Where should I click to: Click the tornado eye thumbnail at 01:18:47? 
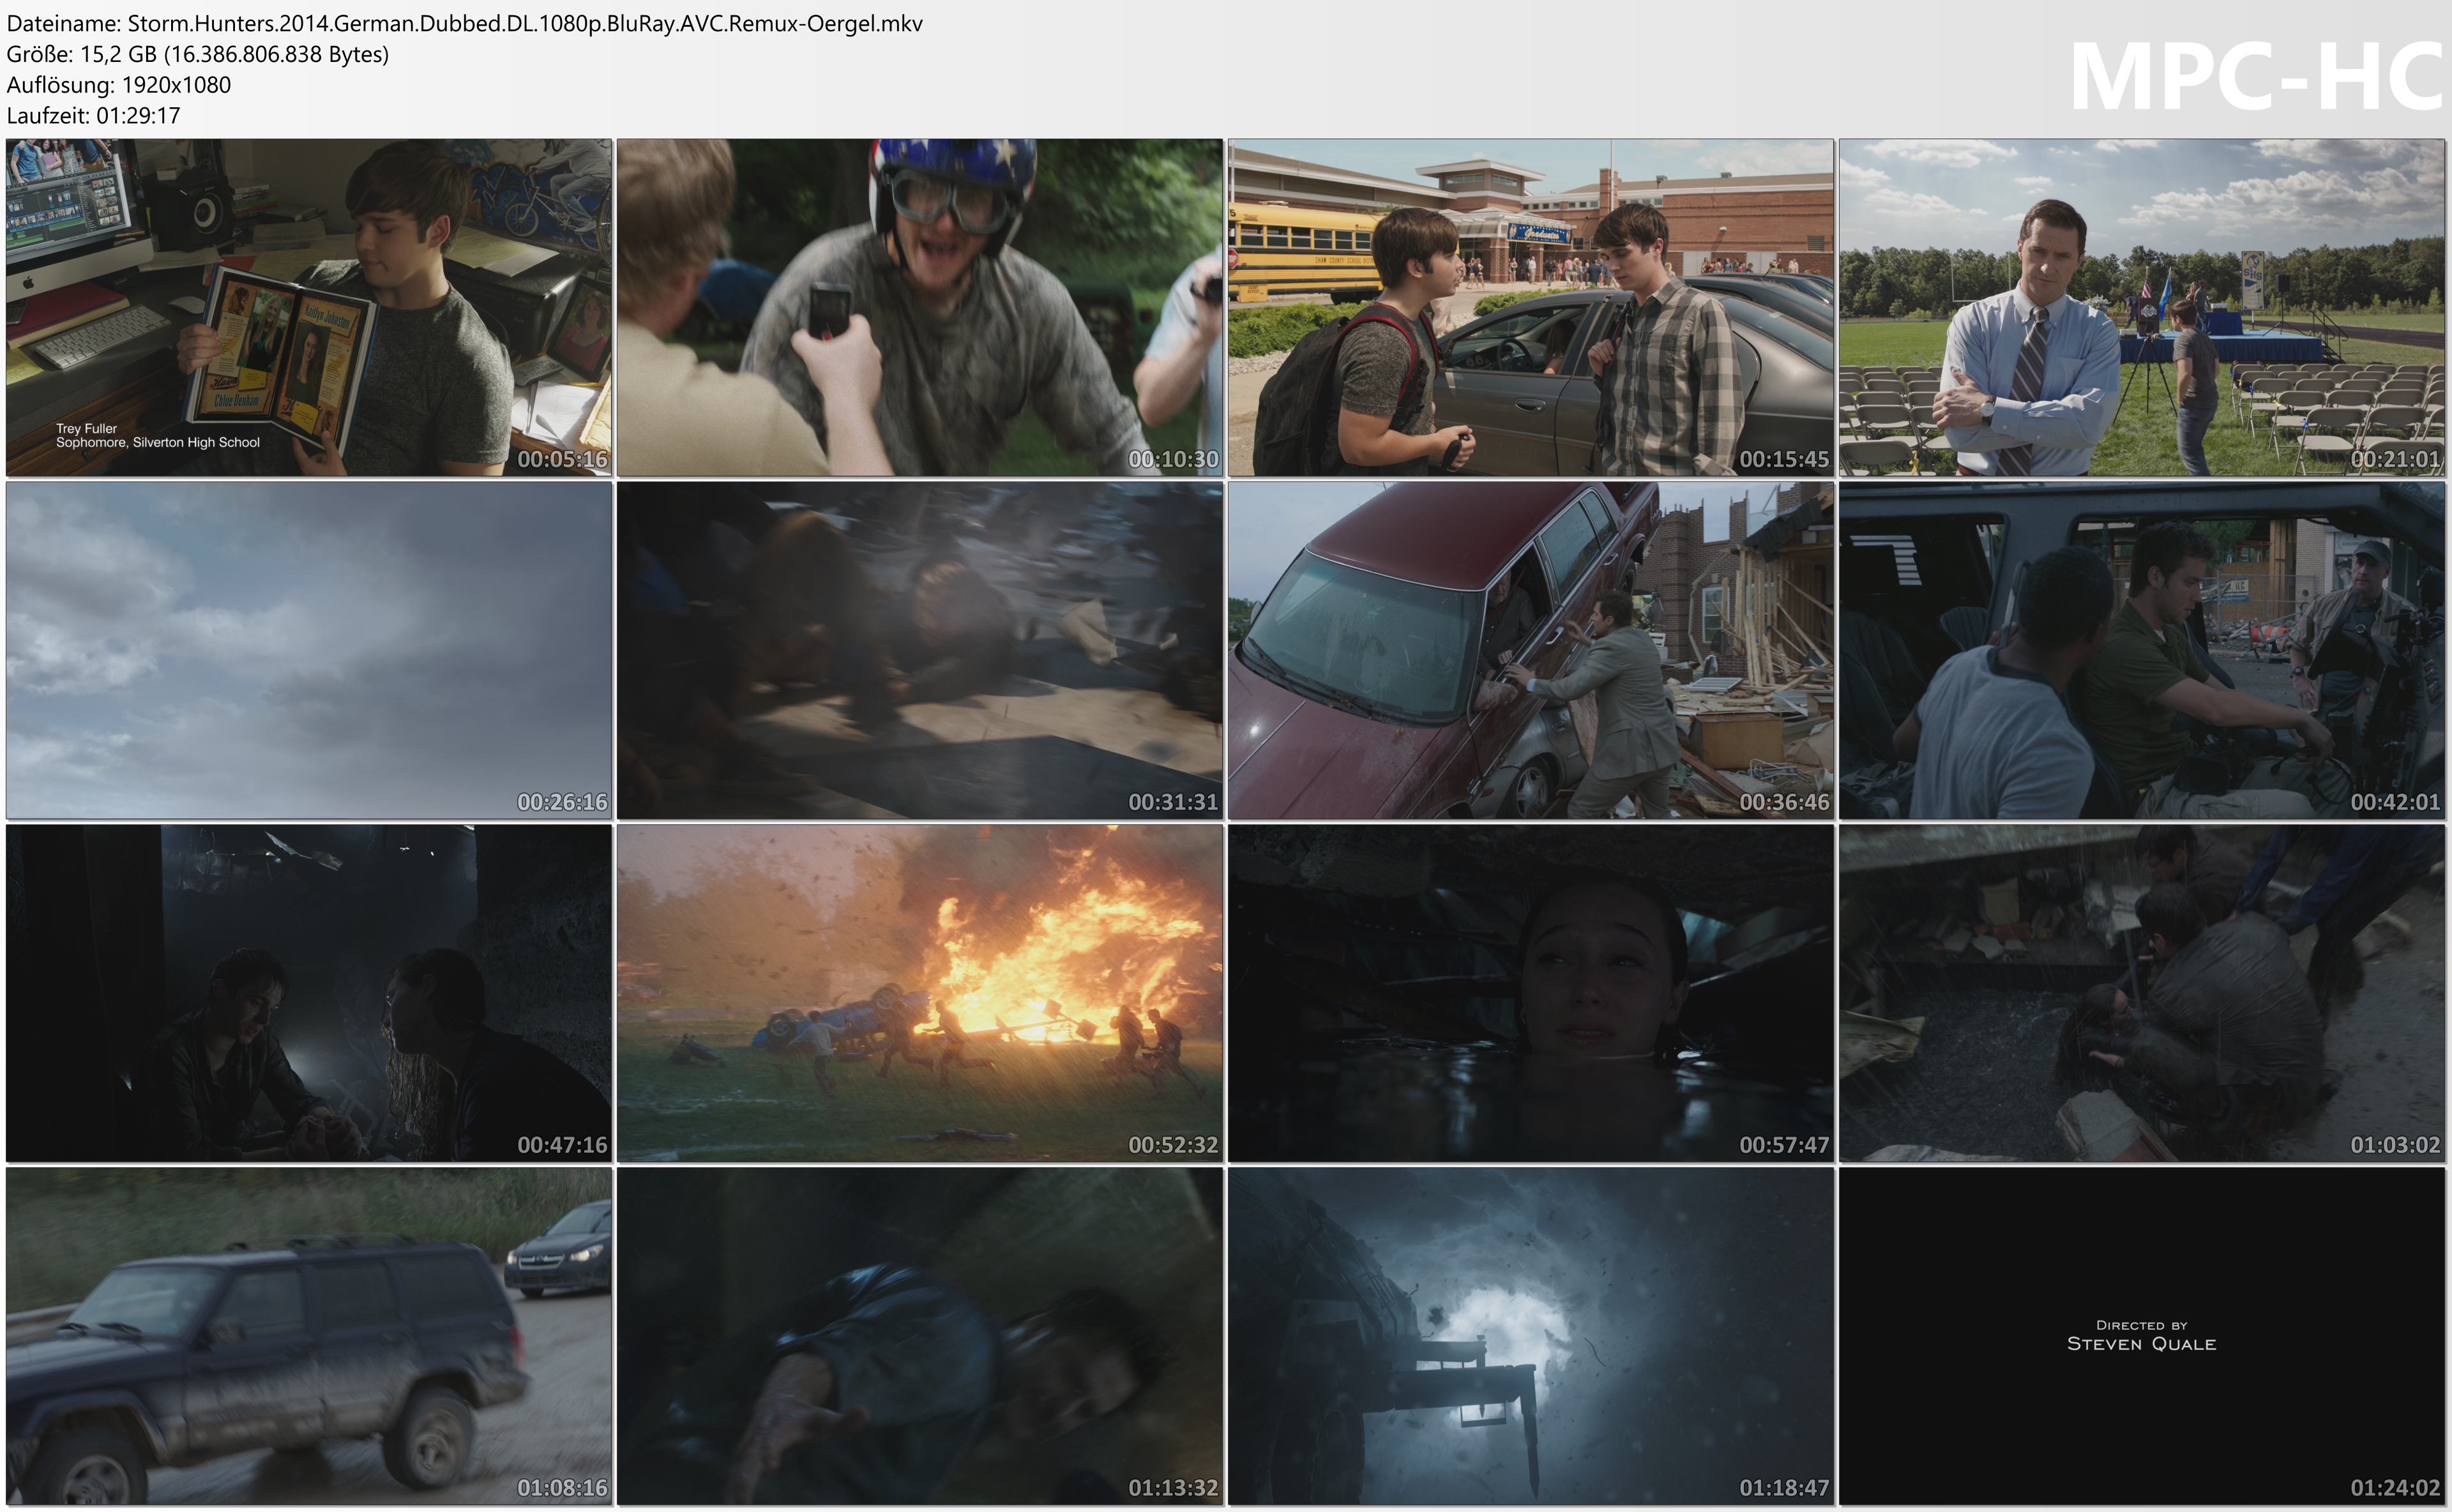point(1530,1336)
